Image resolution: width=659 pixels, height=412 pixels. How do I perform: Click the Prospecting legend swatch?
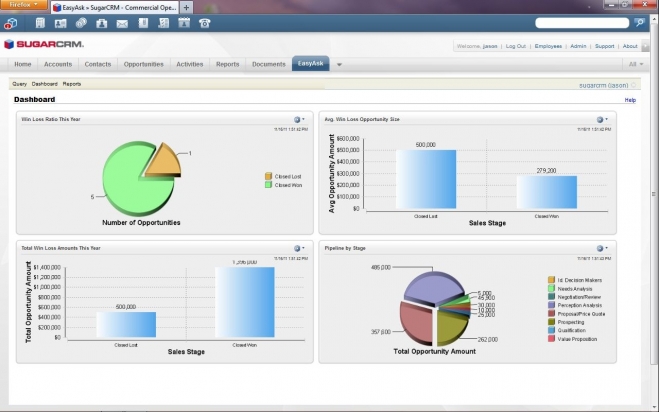pyautogui.click(x=551, y=322)
